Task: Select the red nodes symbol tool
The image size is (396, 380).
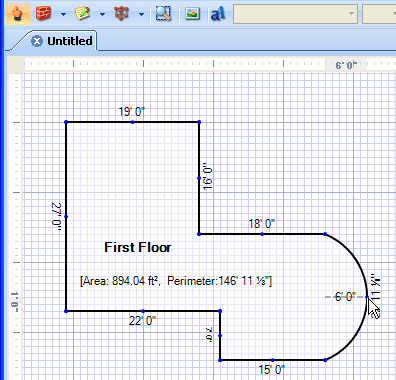Action: [121, 14]
